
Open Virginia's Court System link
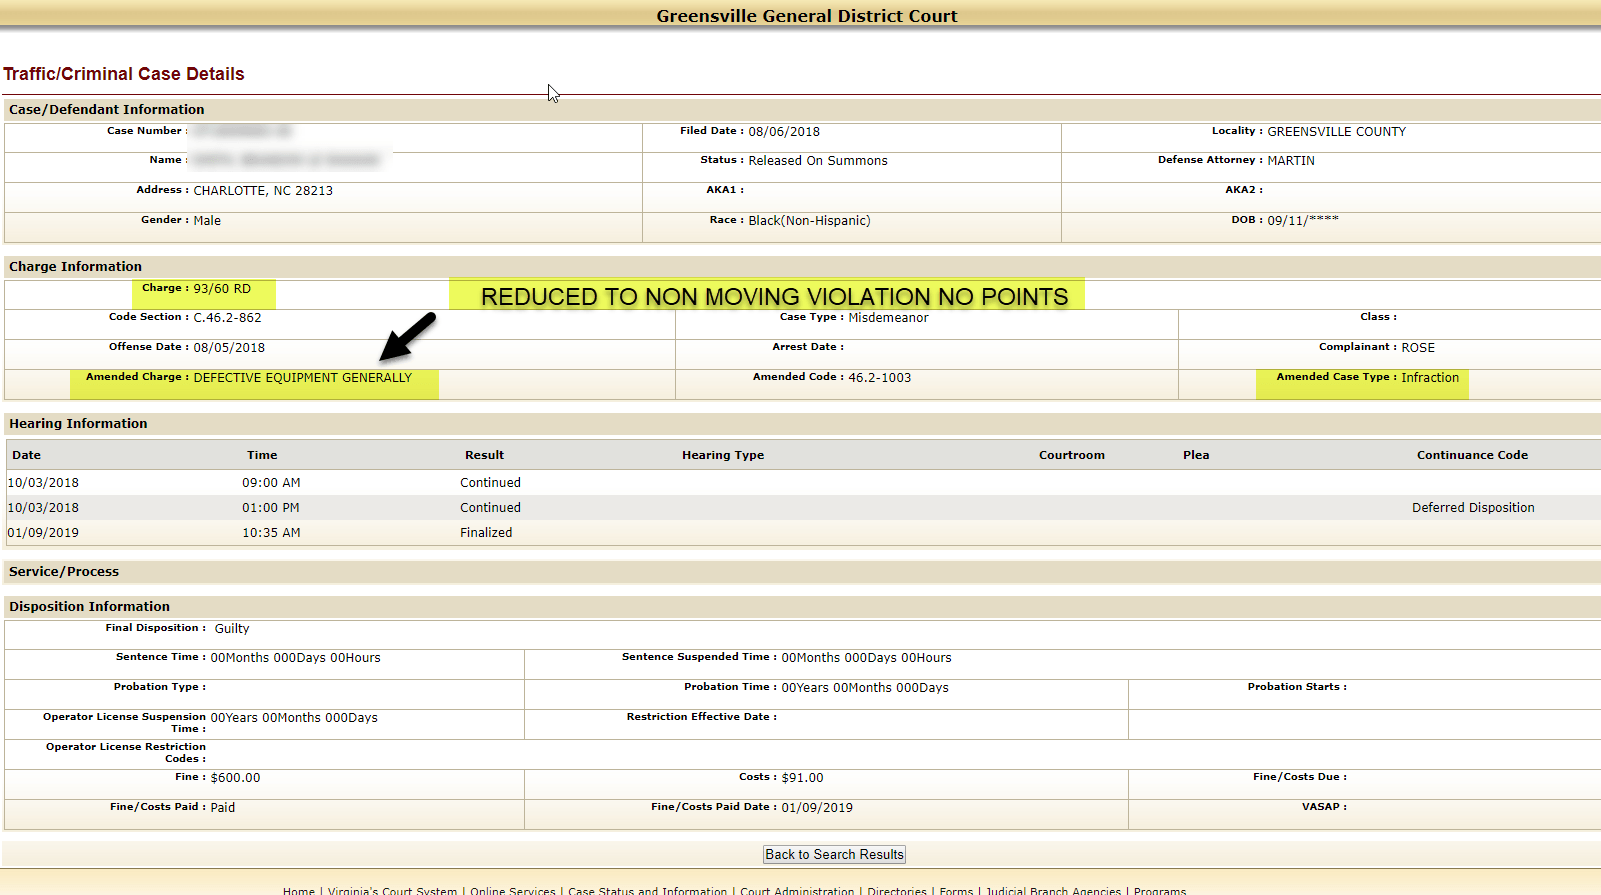(392, 890)
